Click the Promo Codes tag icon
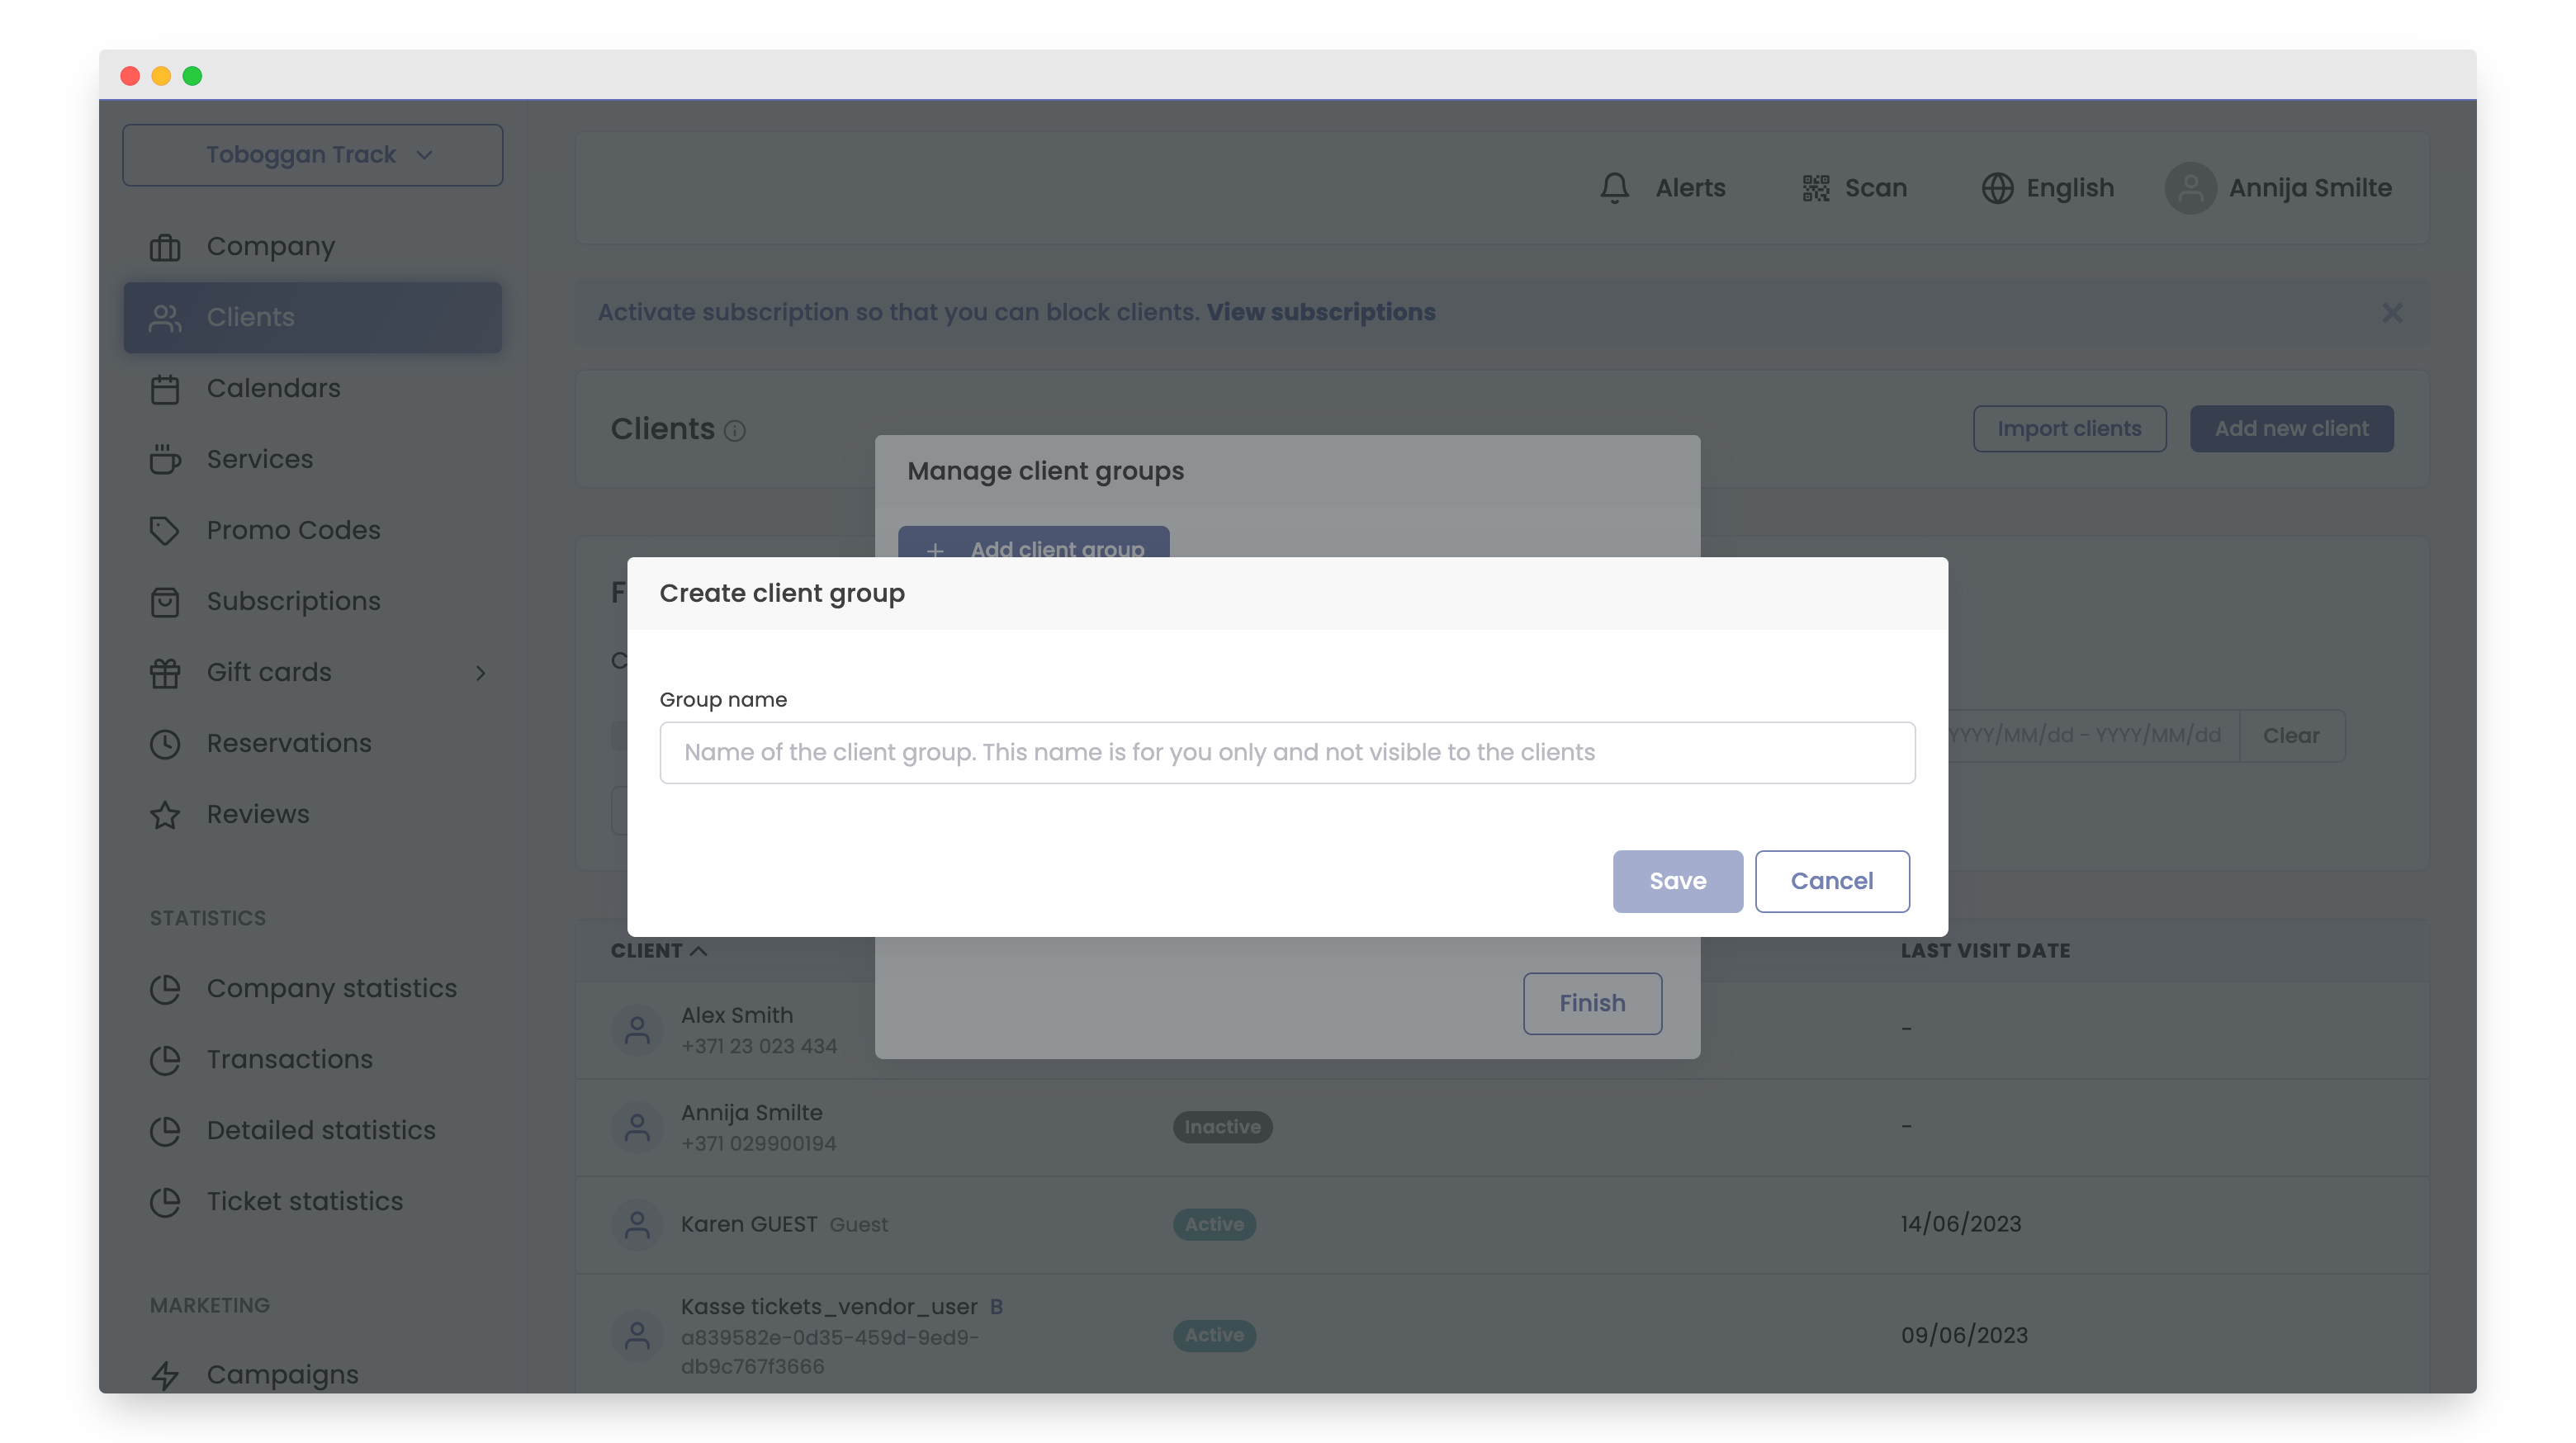This screenshot has height=1443, width=2576. (x=165, y=530)
